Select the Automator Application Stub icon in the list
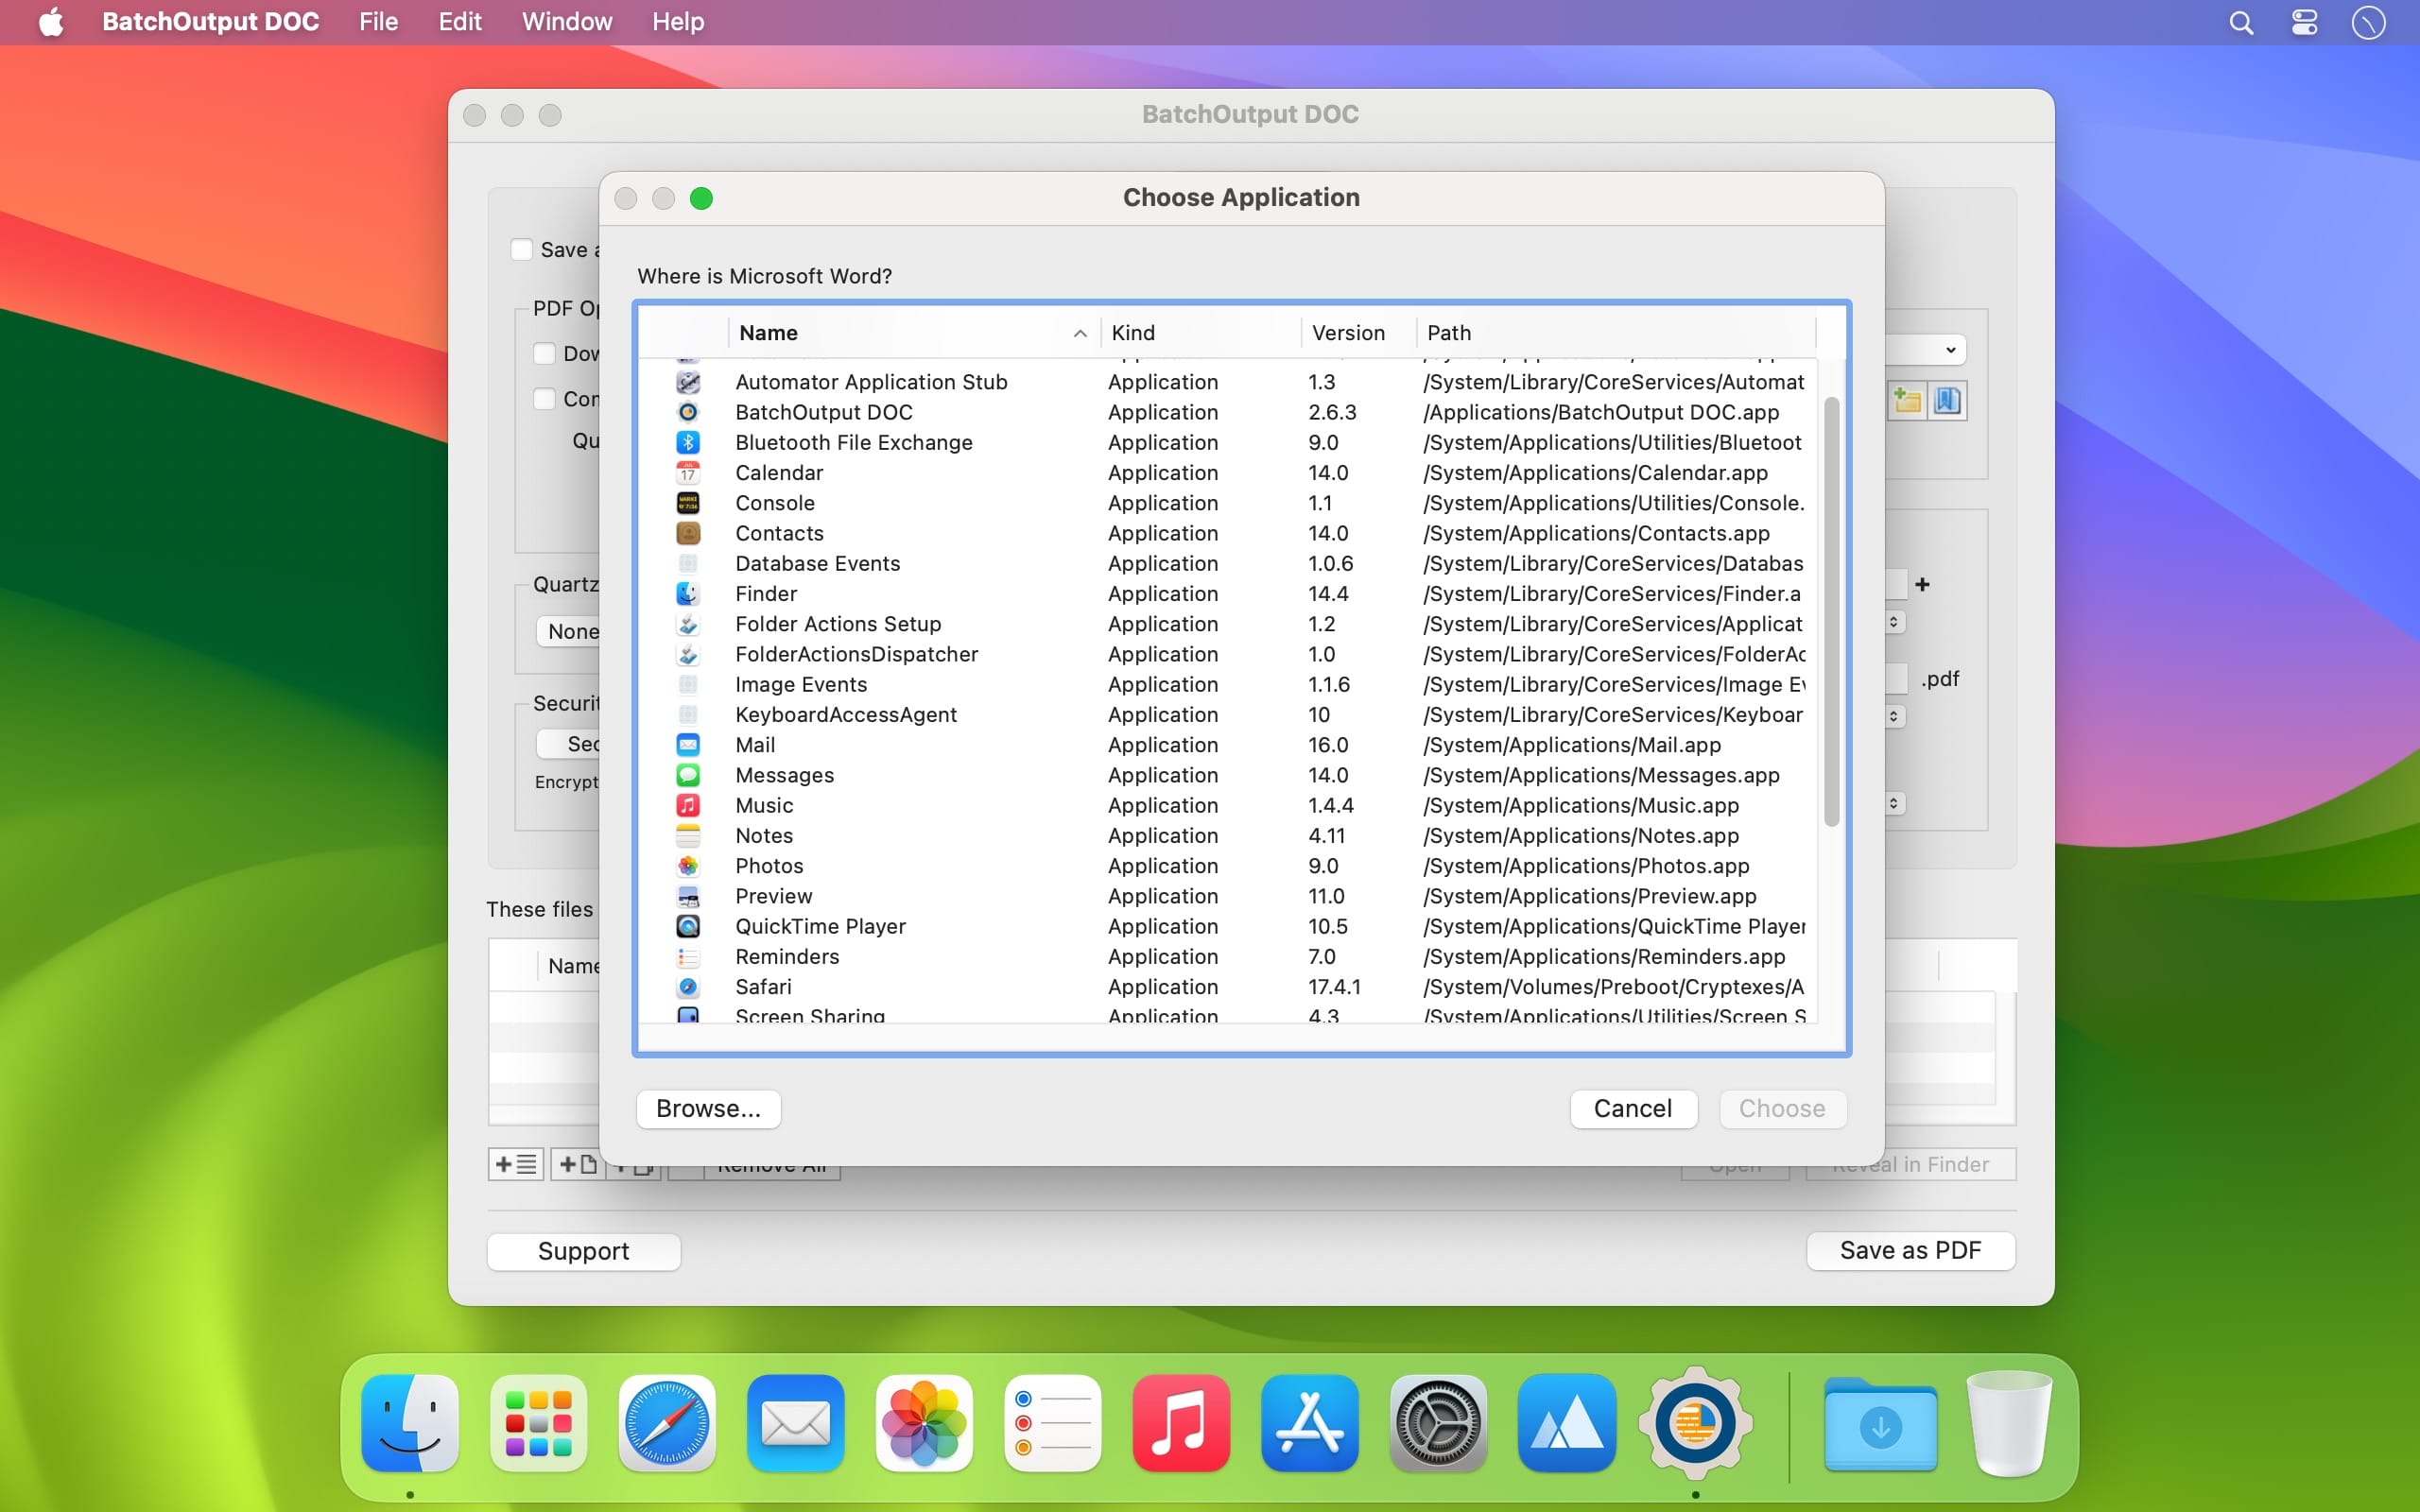 688,382
